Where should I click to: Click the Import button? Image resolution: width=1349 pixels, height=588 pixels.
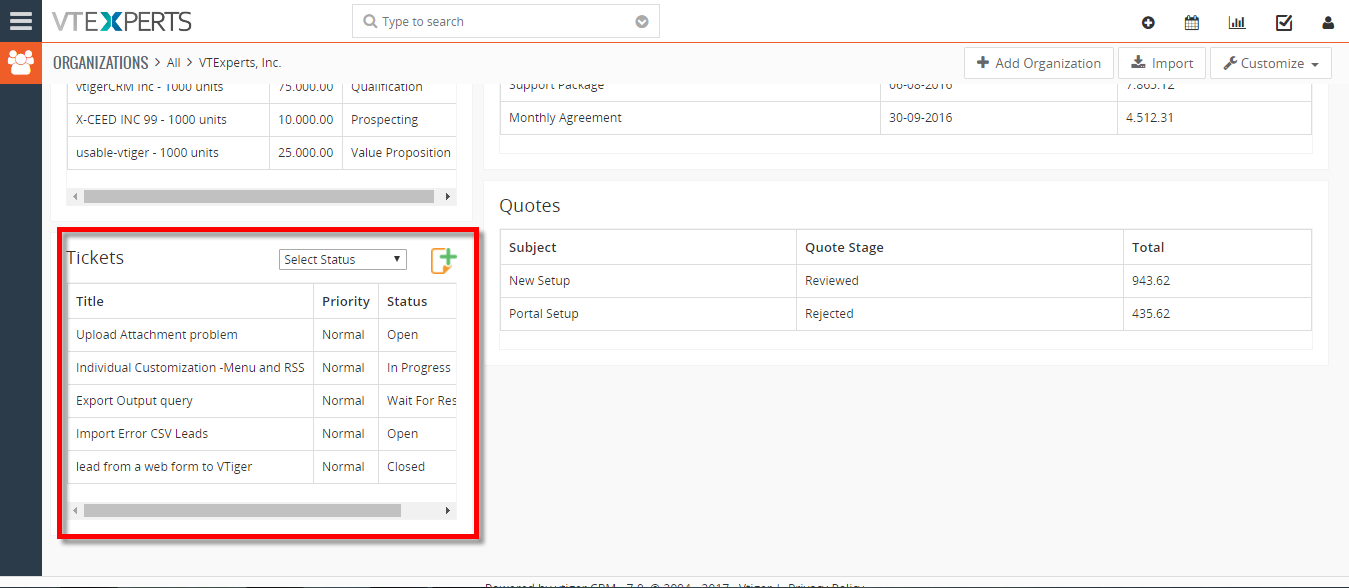[1162, 63]
